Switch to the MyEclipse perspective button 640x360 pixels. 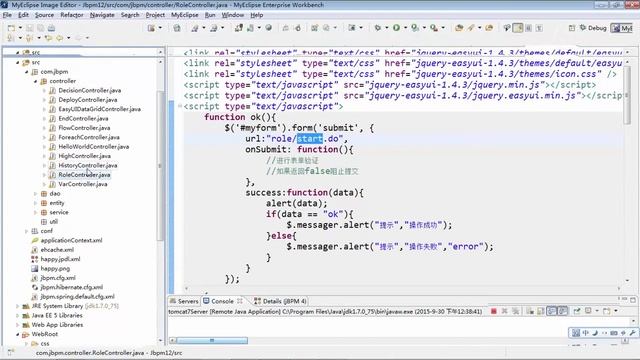click(621, 28)
